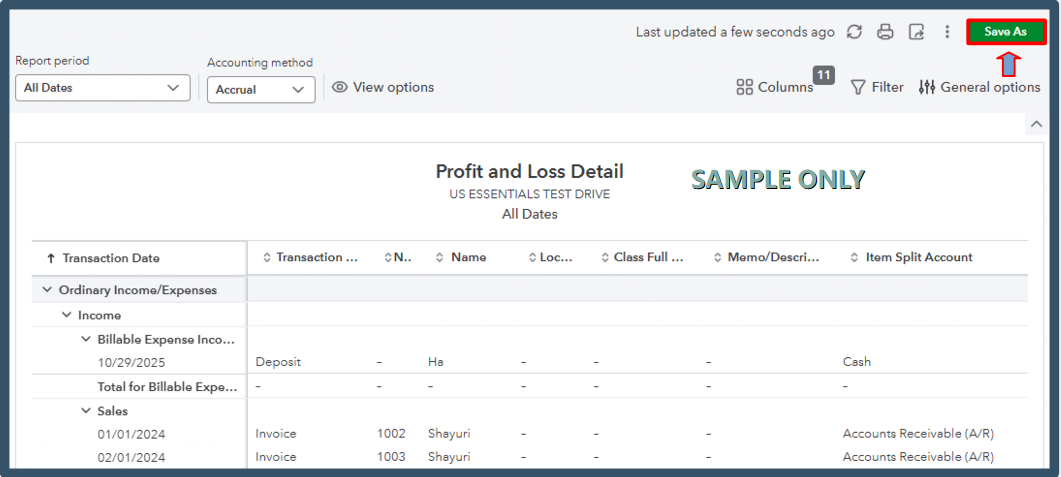Open the Filter panel

pyautogui.click(x=877, y=87)
